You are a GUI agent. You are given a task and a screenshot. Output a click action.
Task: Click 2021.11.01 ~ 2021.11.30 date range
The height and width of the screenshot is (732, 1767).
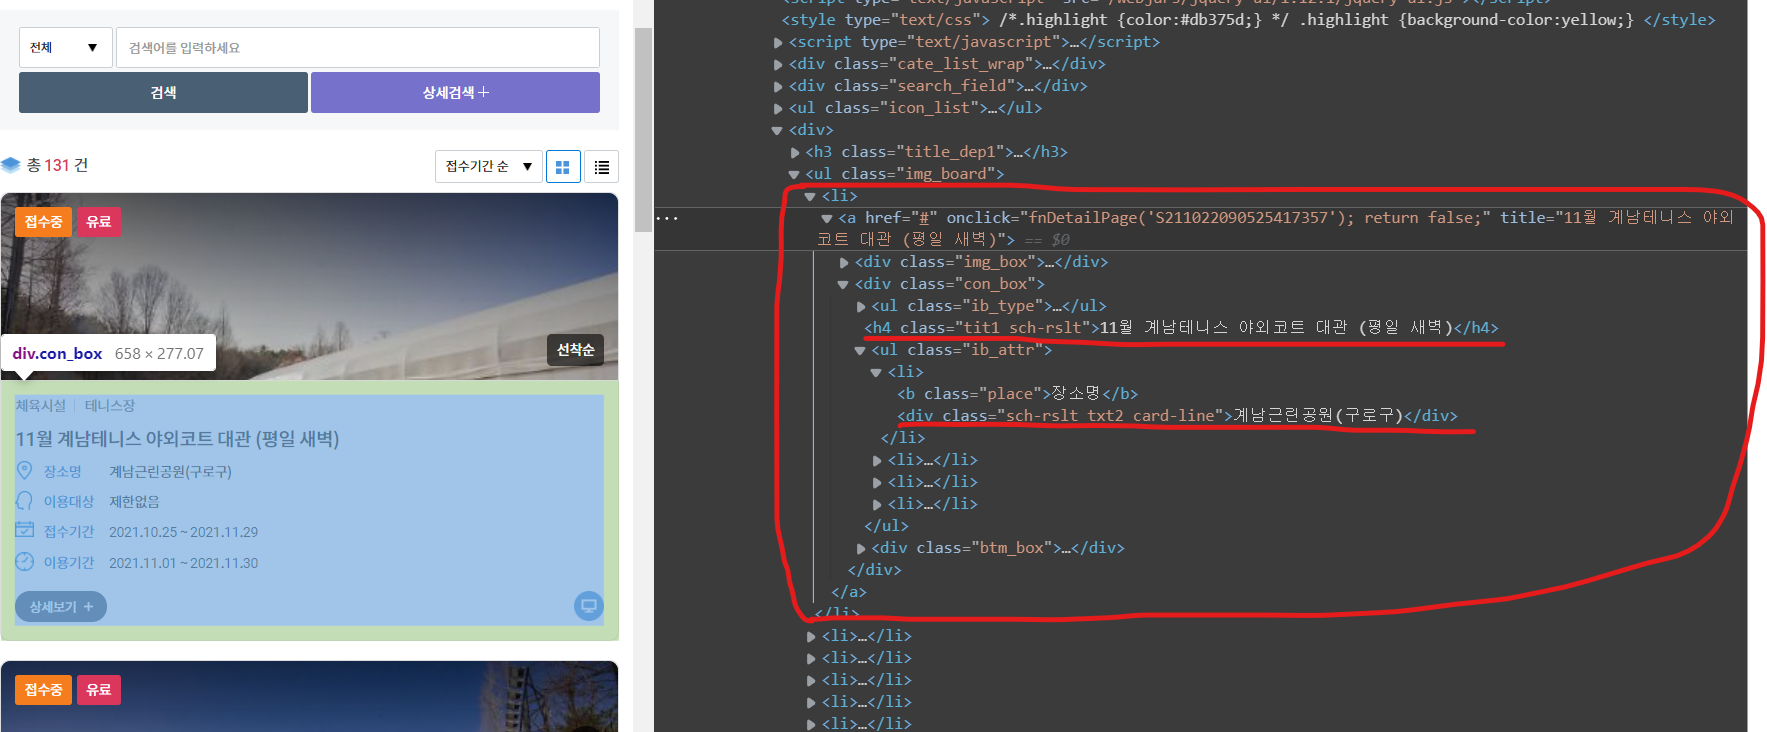pyautogui.click(x=183, y=563)
